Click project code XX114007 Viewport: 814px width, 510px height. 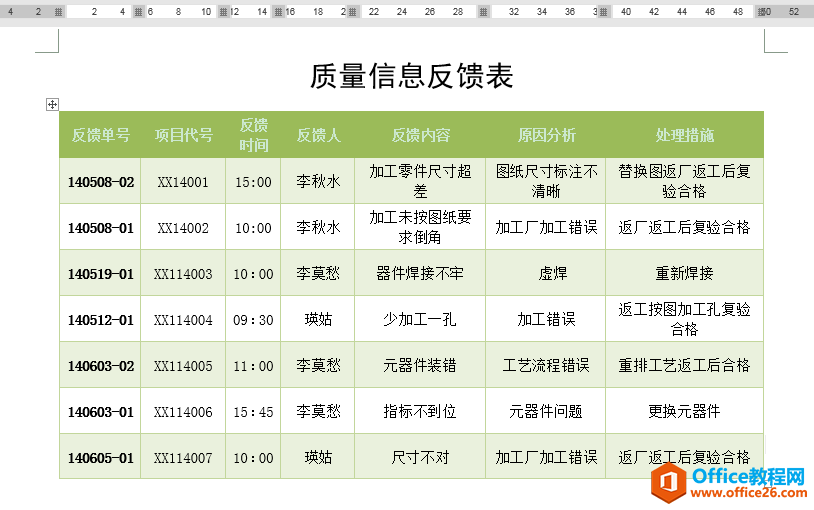[183, 458]
